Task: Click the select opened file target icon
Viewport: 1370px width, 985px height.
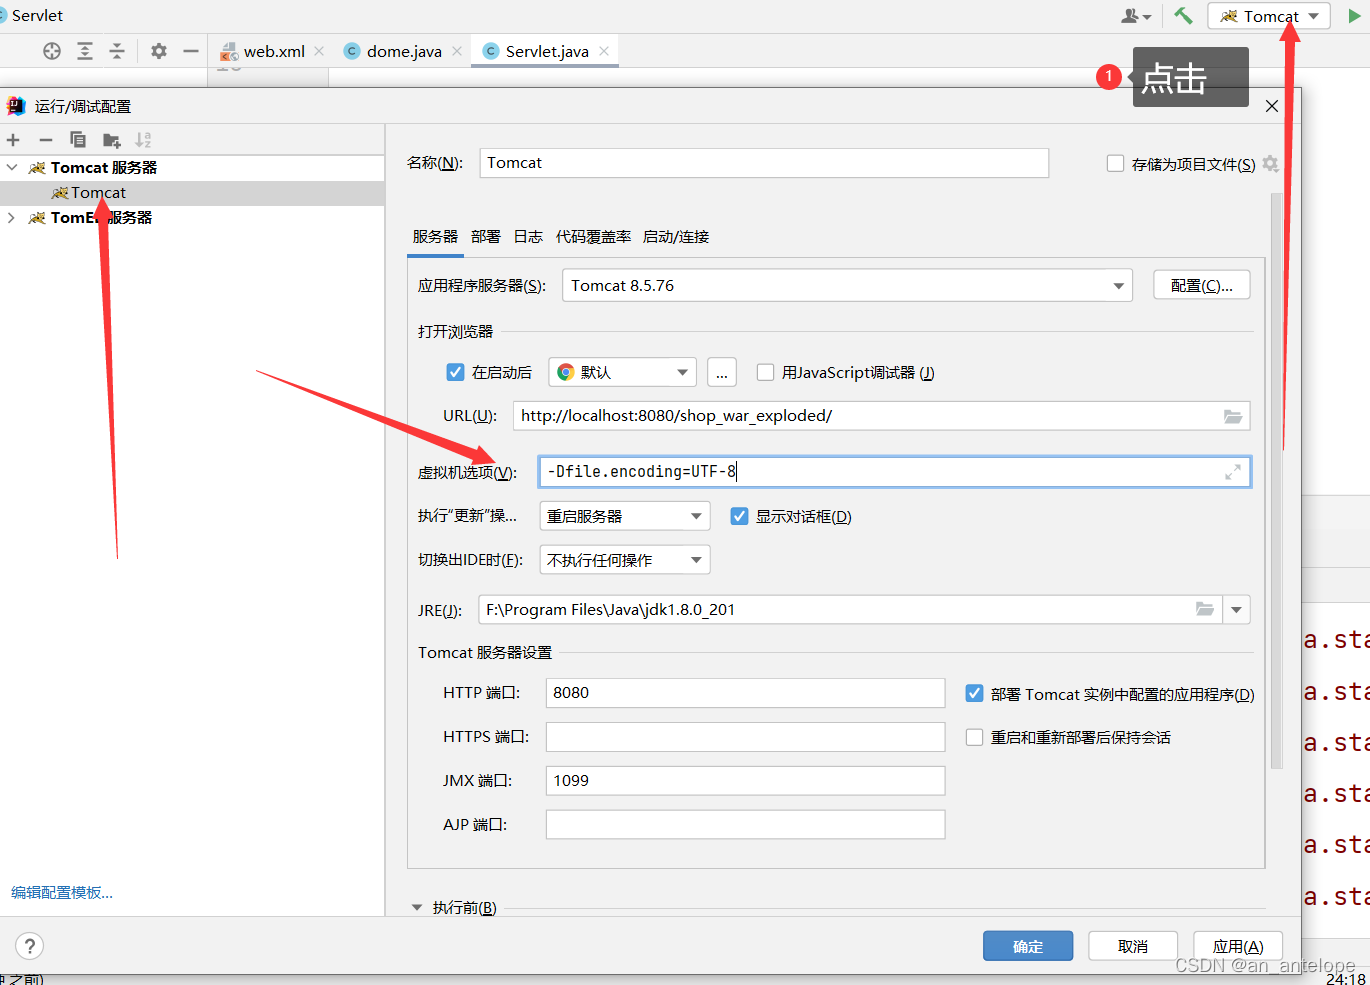Action: pyautogui.click(x=52, y=51)
